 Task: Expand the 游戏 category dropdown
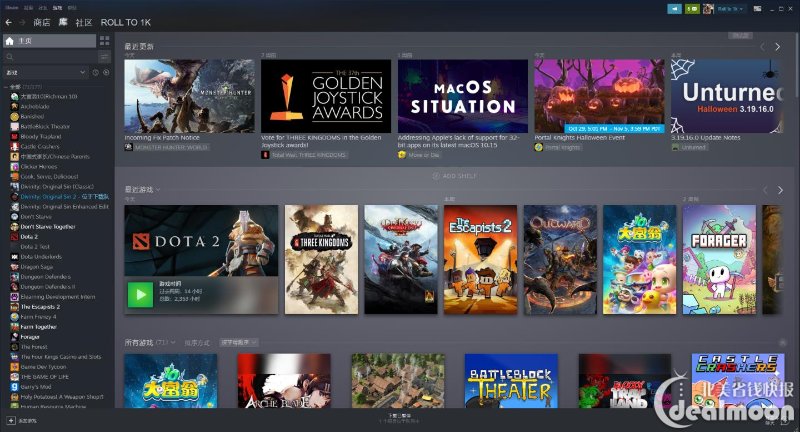tap(46, 72)
